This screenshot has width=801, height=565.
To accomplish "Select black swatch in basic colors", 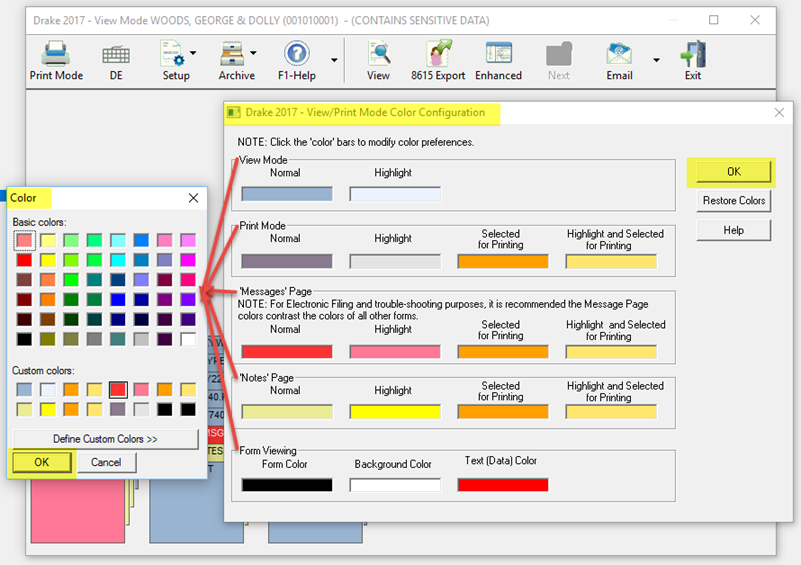I will pos(24,339).
